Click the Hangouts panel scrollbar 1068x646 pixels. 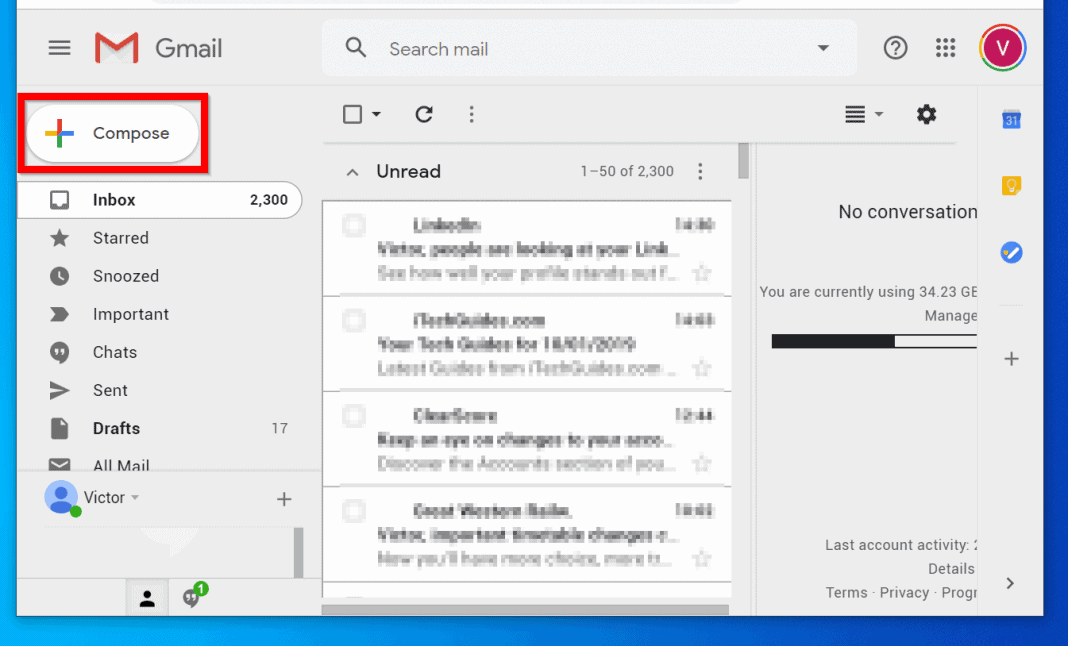pyautogui.click(x=298, y=553)
